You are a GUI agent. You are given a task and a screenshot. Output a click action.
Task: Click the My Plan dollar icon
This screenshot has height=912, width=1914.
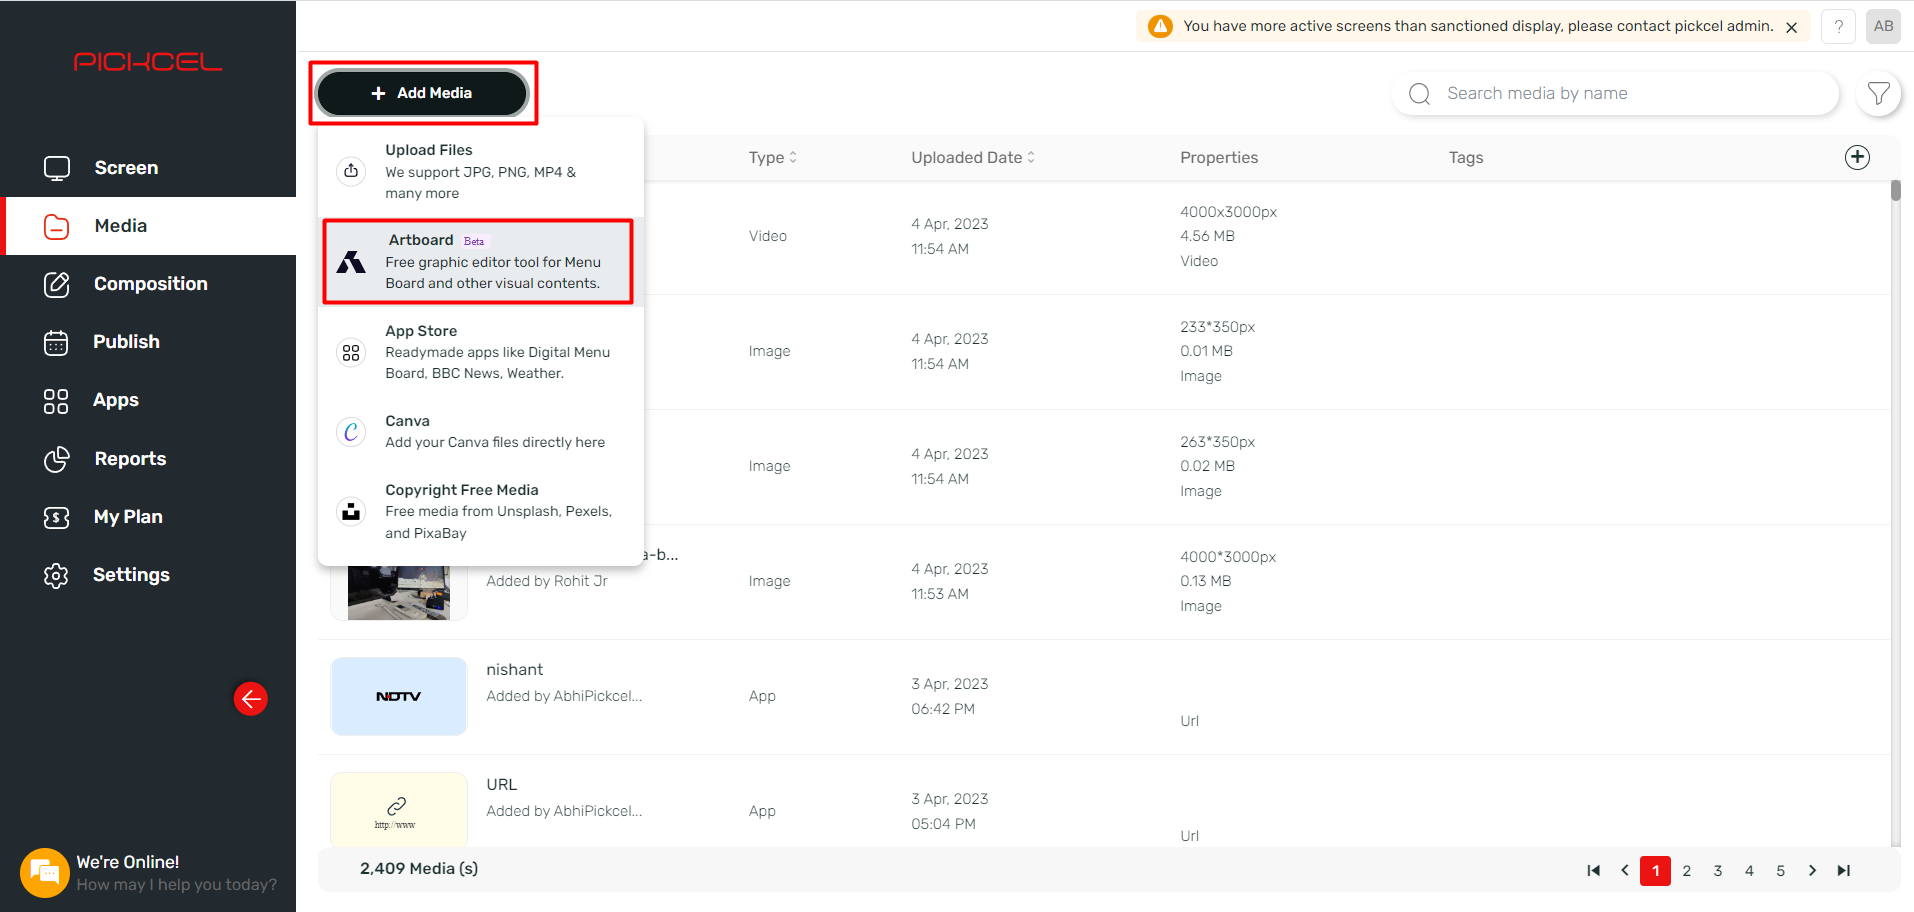[x=57, y=517]
